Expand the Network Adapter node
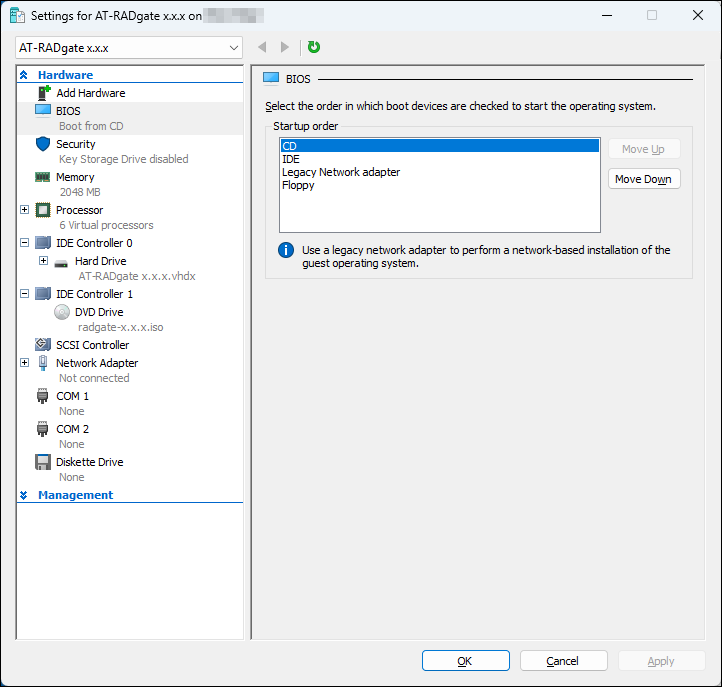The height and width of the screenshot is (687, 722). [25, 363]
